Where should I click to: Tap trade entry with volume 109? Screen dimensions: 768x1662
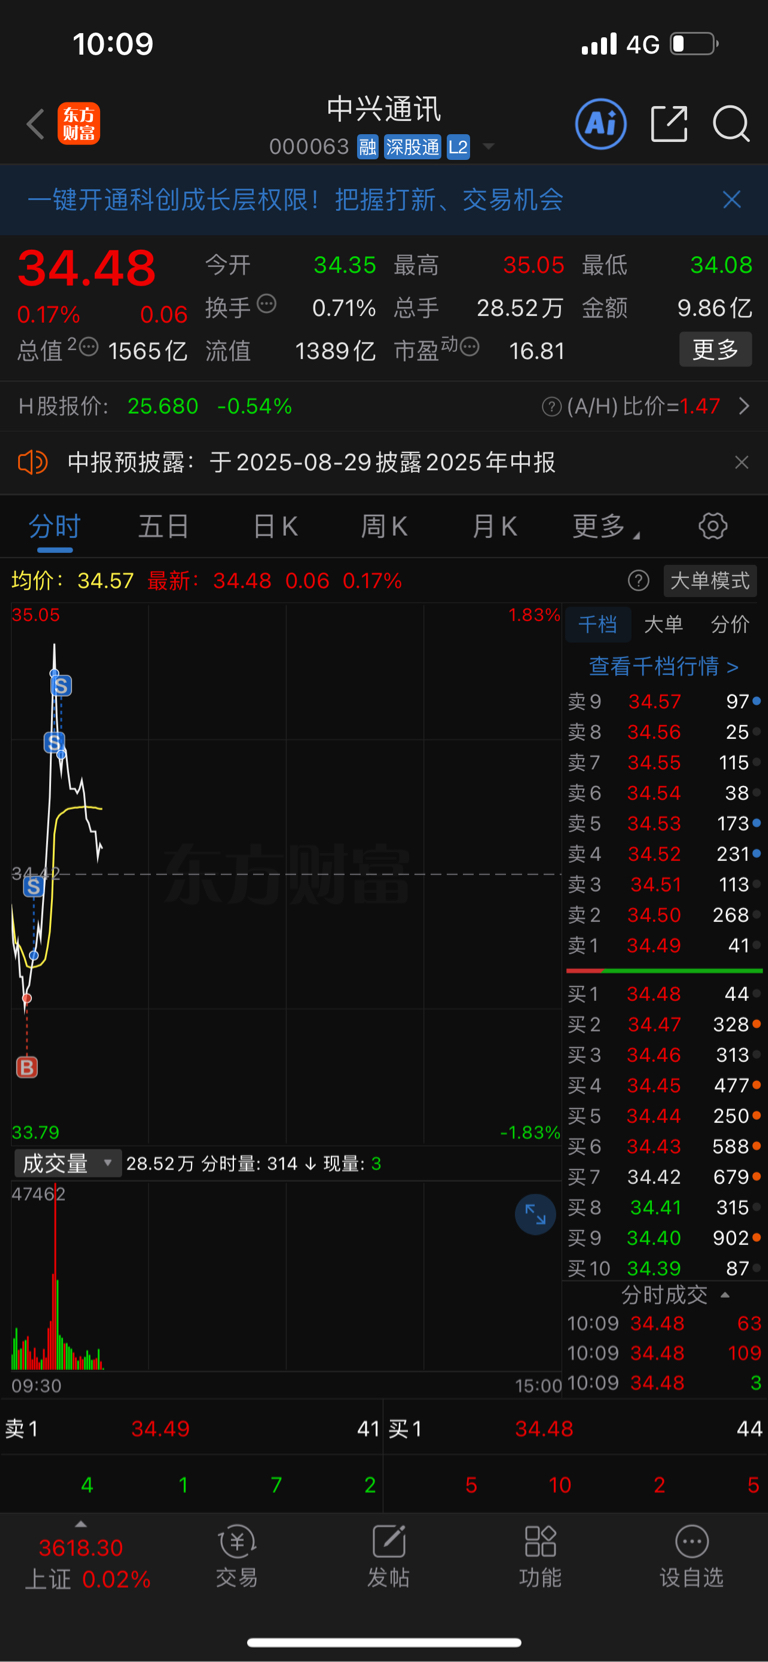[664, 1353]
